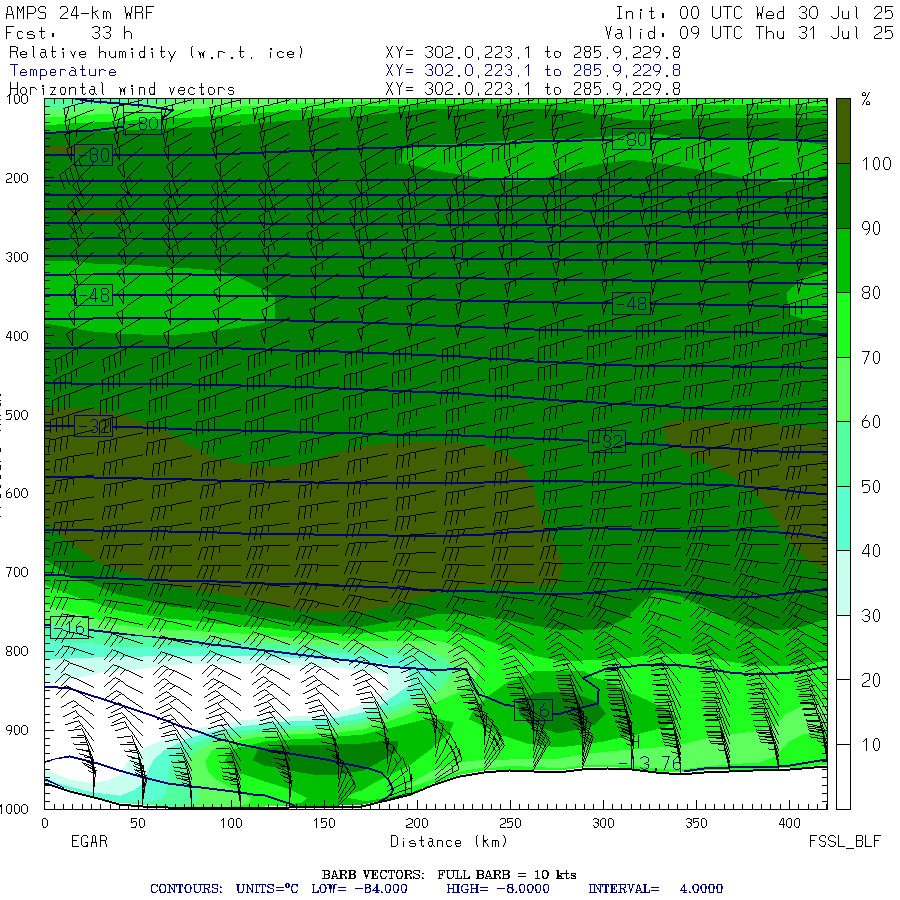Screen dimensions: 900x900
Task: Click the 'HIGH= -8.0000' contour value
Action: [x=498, y=889]
